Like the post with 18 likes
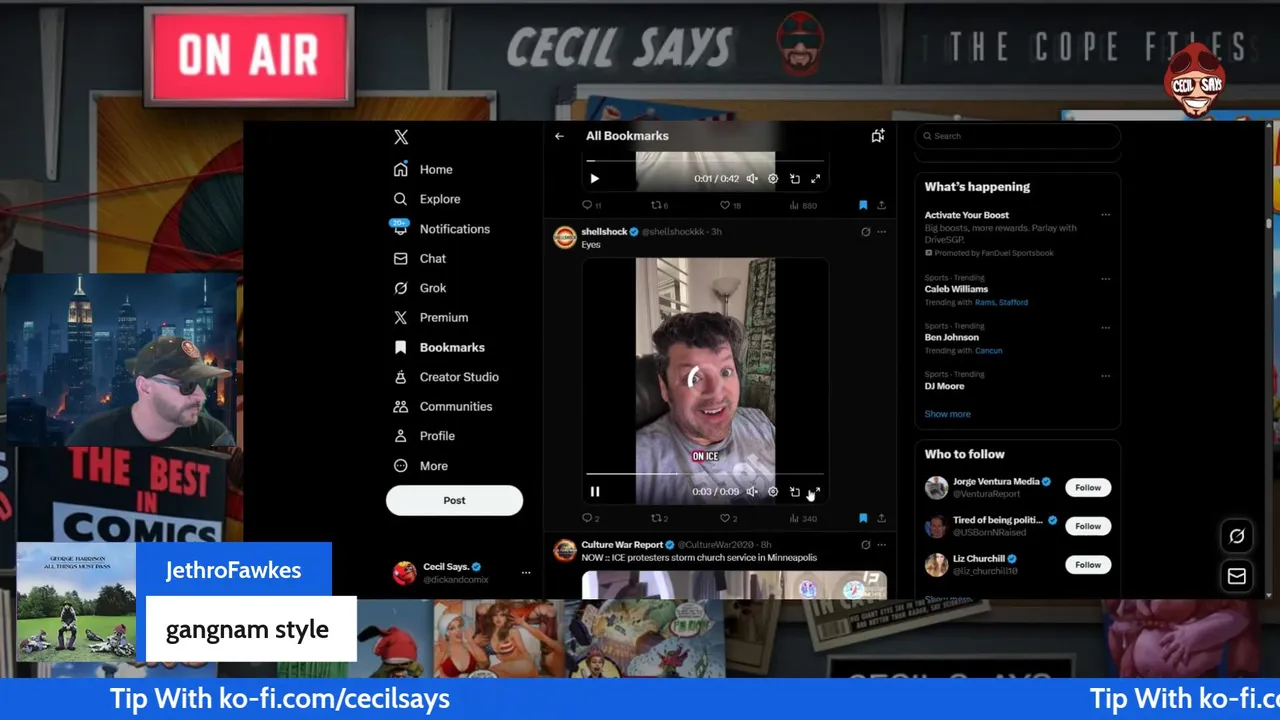The height and width of the screenshot is (720, 1280). click(x=730, y=205)
